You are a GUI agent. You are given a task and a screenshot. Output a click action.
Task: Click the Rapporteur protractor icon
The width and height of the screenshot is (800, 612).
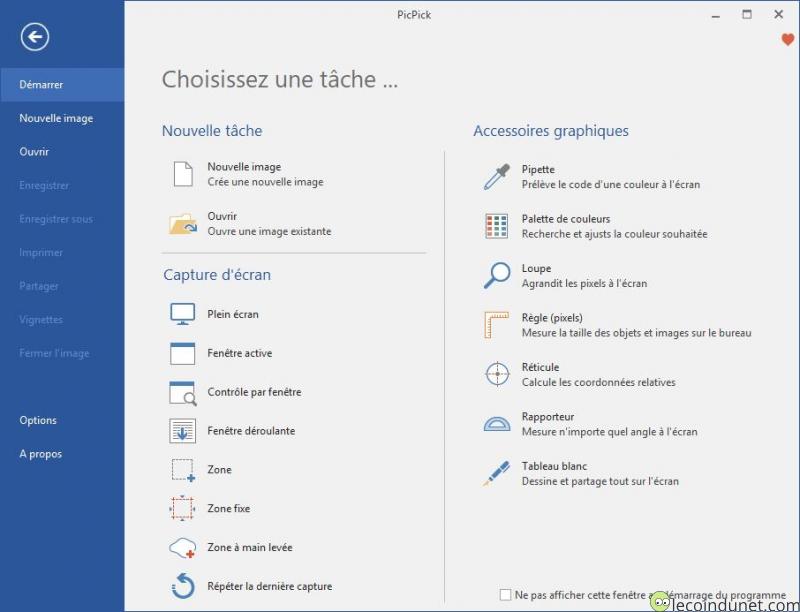497,424
